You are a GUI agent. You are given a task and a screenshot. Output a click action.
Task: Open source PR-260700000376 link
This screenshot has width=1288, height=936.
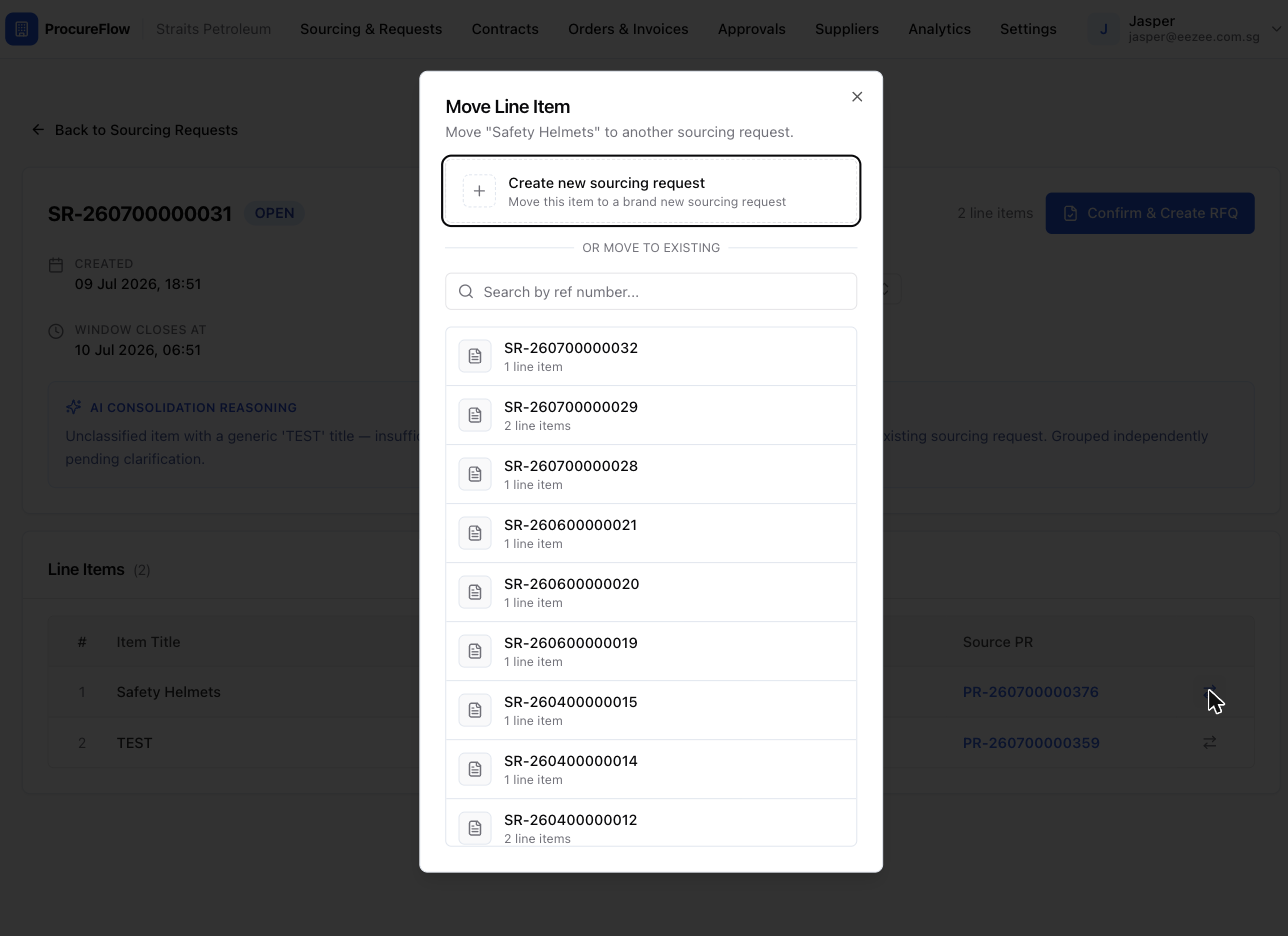(1030, 692)
